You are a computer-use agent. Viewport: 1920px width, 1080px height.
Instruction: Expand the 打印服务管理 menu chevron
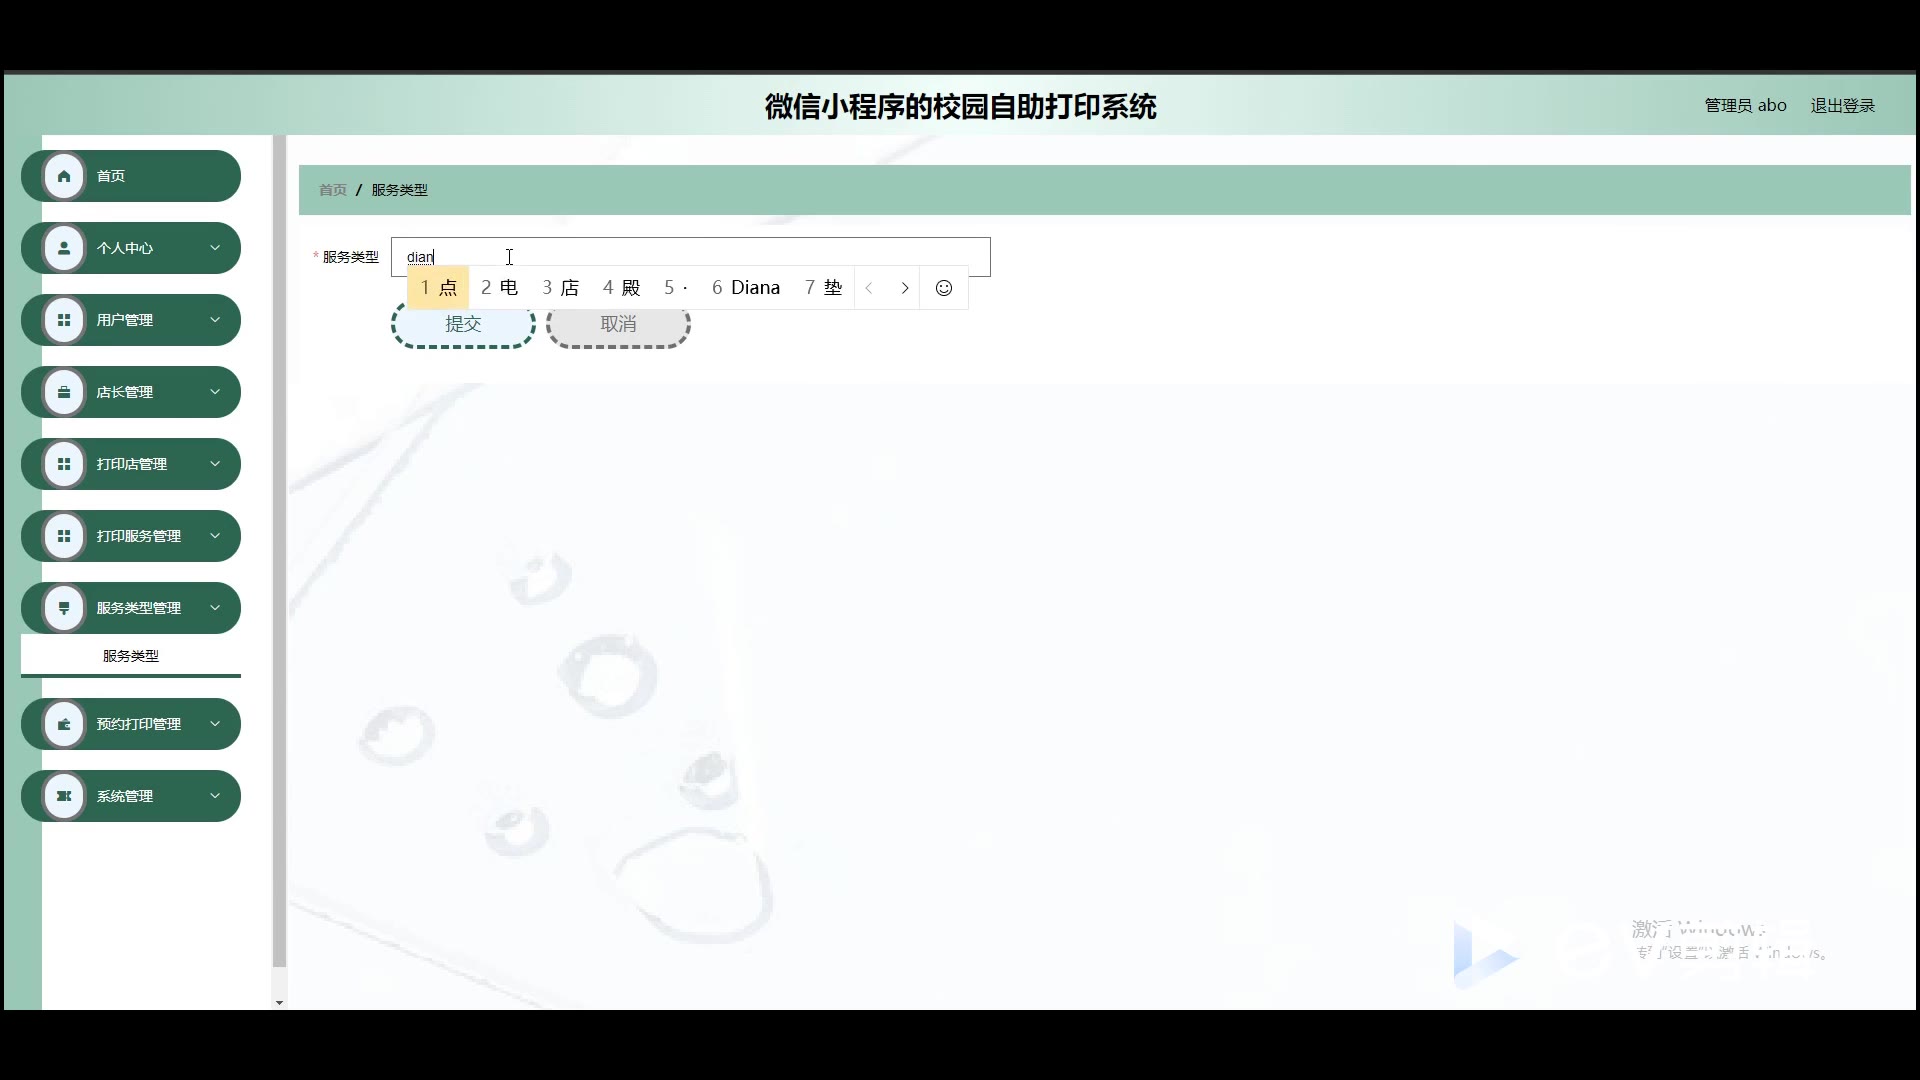215,536
